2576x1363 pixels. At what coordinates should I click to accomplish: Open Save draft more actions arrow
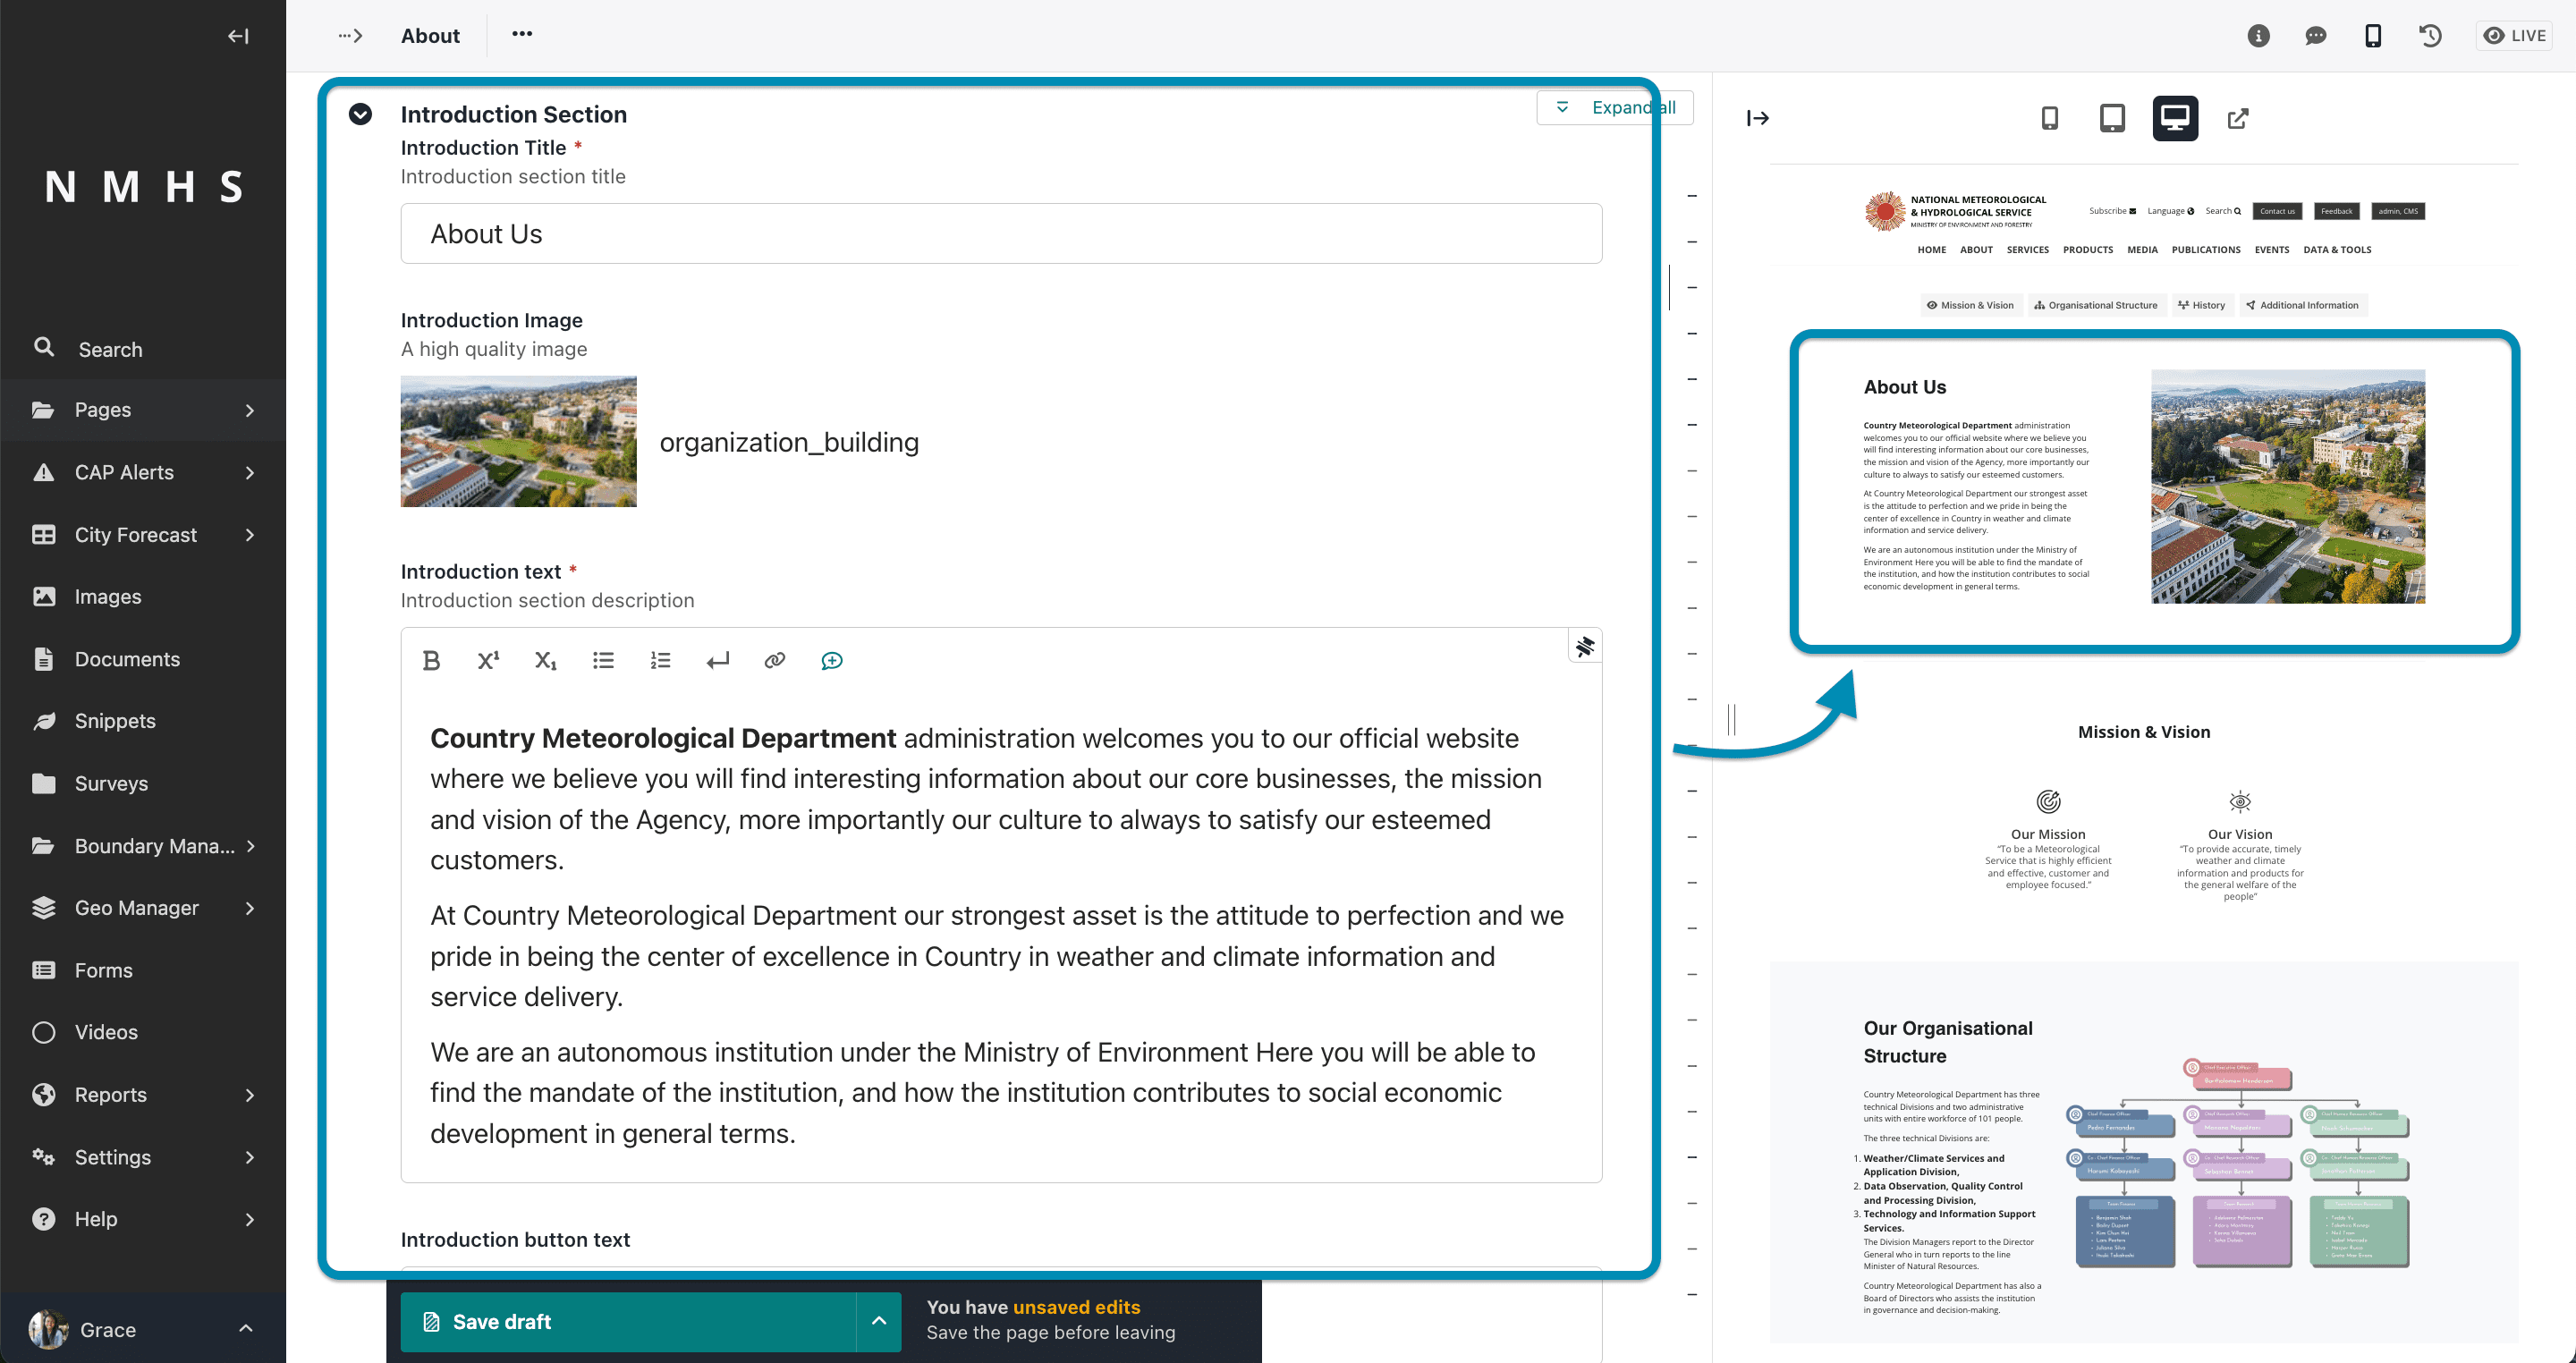tap(879, 1321)
